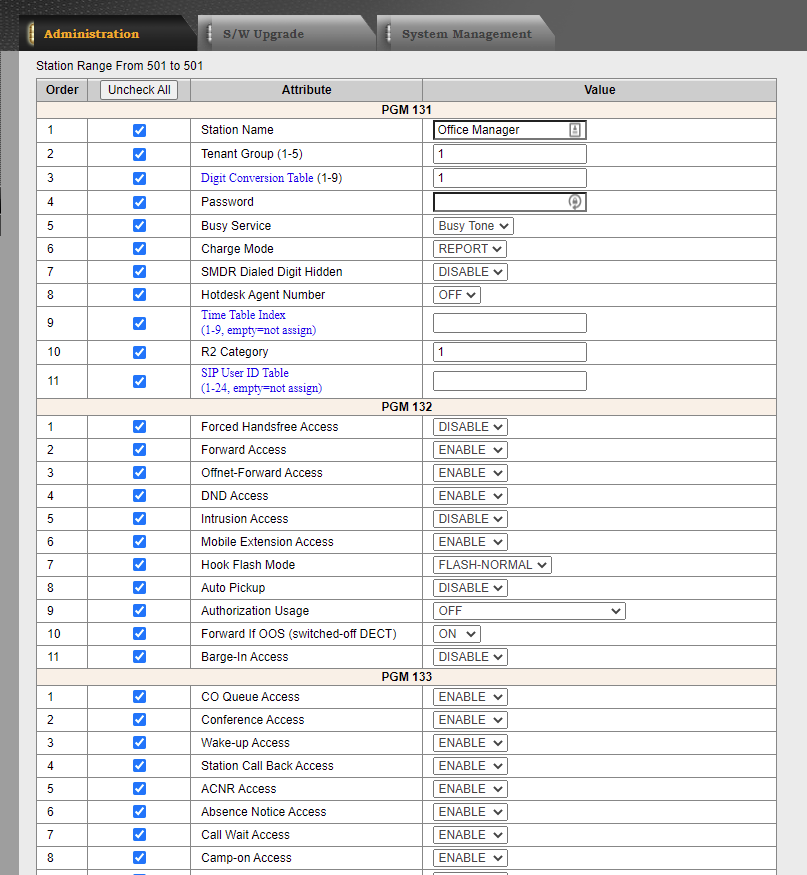Click the password manager icon in Password field
Image resolution: width=807 pixels, height=875 pixels.
click(x=575, y=202)
